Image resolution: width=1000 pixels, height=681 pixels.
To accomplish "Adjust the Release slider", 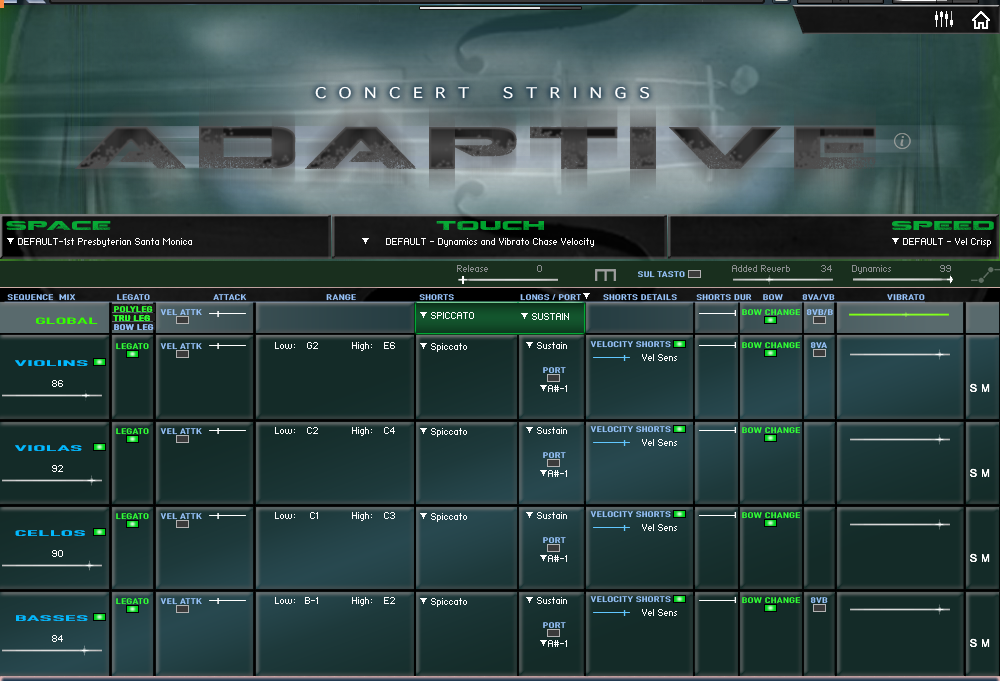I will pyautogui.click(x=508, y=280).
